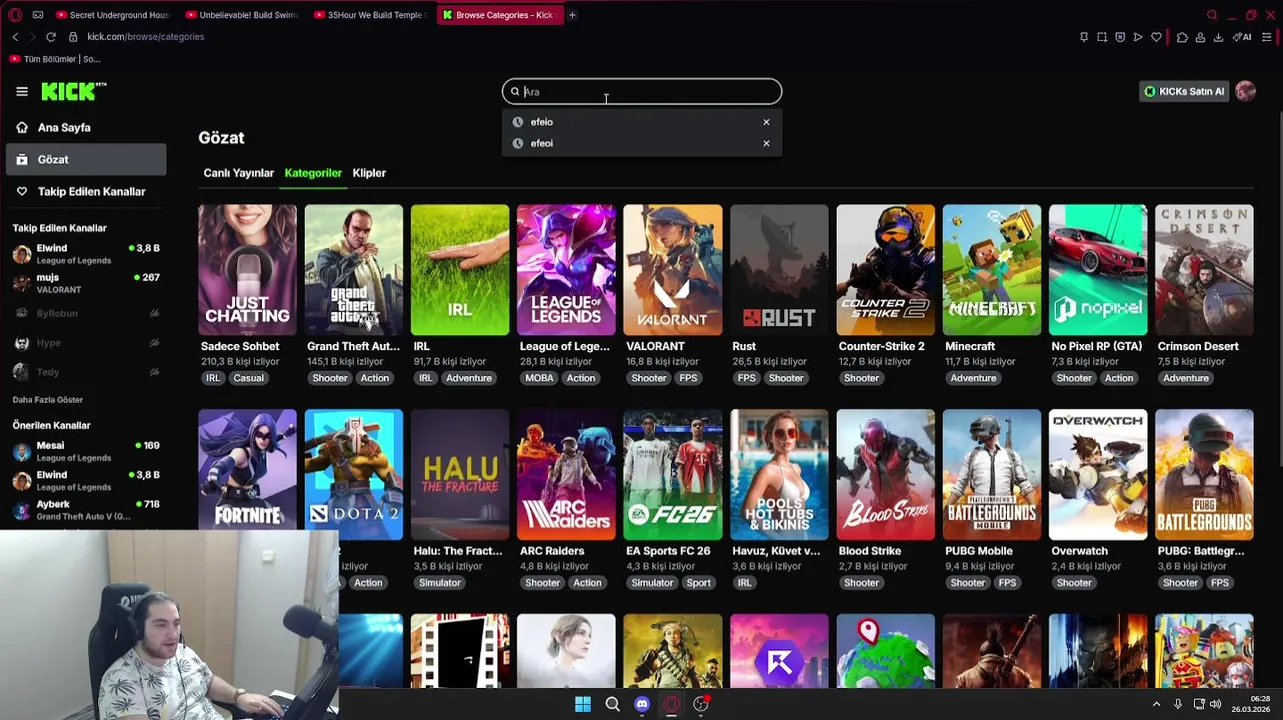The width and height of the screenshot is (1283, 720).
Task: Open the Minecraft category thumbnail
Action: click(992, 270)
